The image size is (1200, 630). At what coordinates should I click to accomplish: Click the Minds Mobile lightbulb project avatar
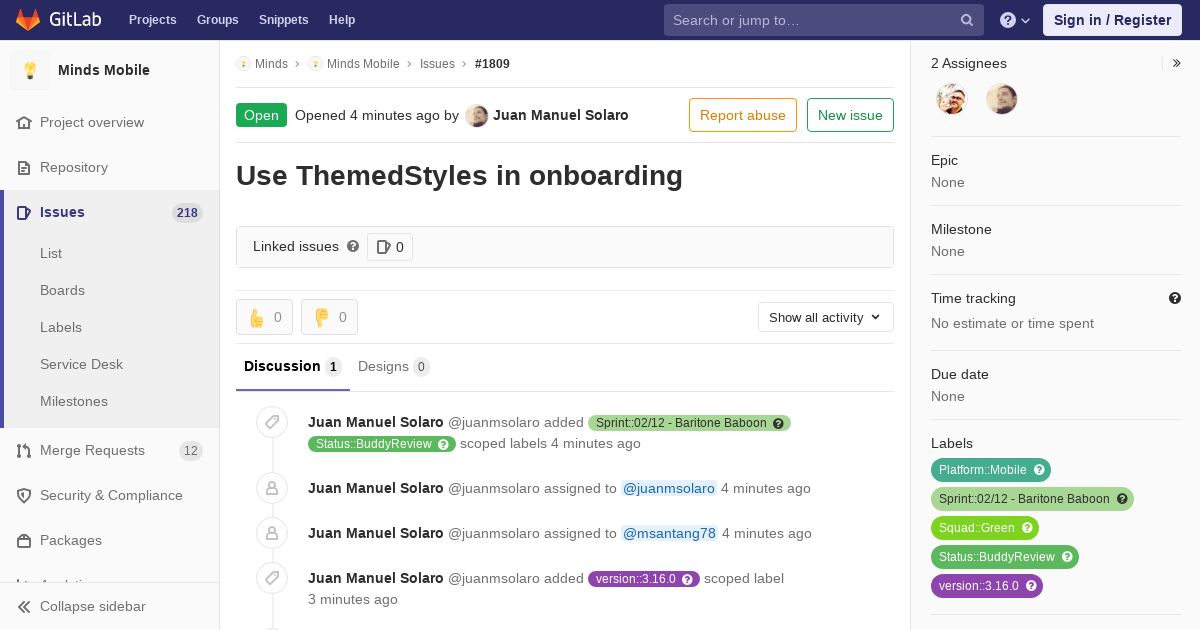[x=30, y=70]
